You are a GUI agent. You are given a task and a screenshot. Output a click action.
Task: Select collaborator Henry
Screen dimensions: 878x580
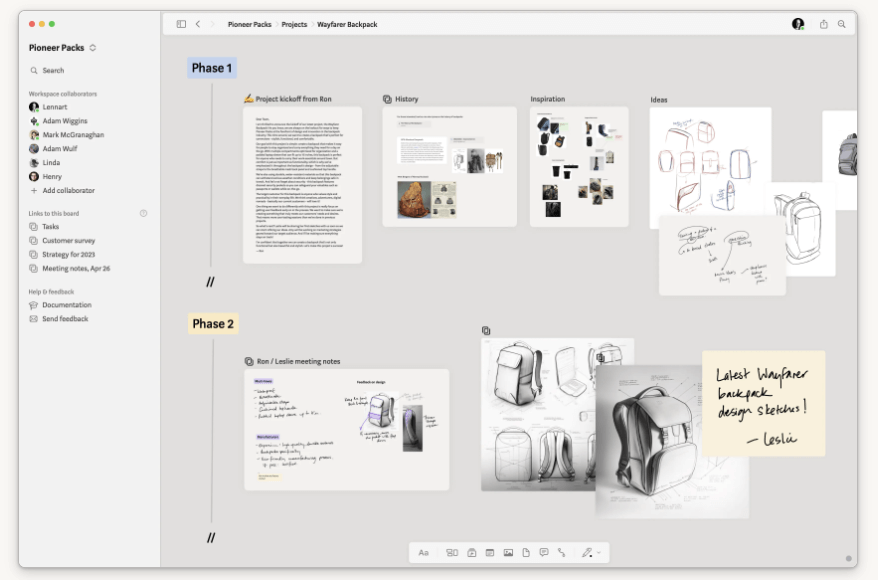click(x=45, y=177)
